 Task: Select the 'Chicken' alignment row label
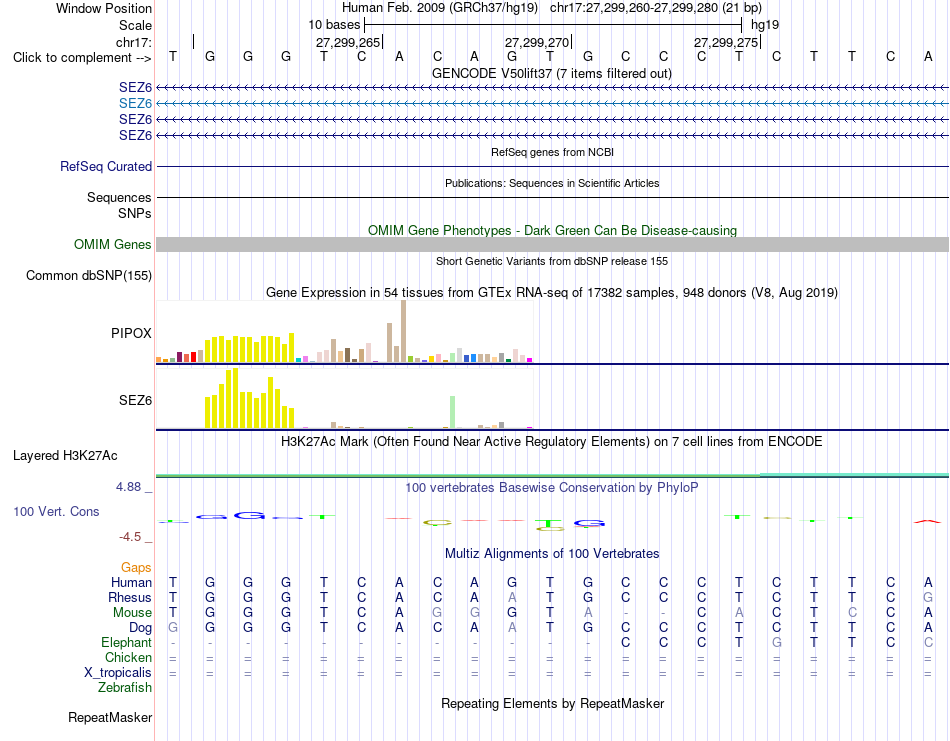pyautogui.click(x=128, y=657)
